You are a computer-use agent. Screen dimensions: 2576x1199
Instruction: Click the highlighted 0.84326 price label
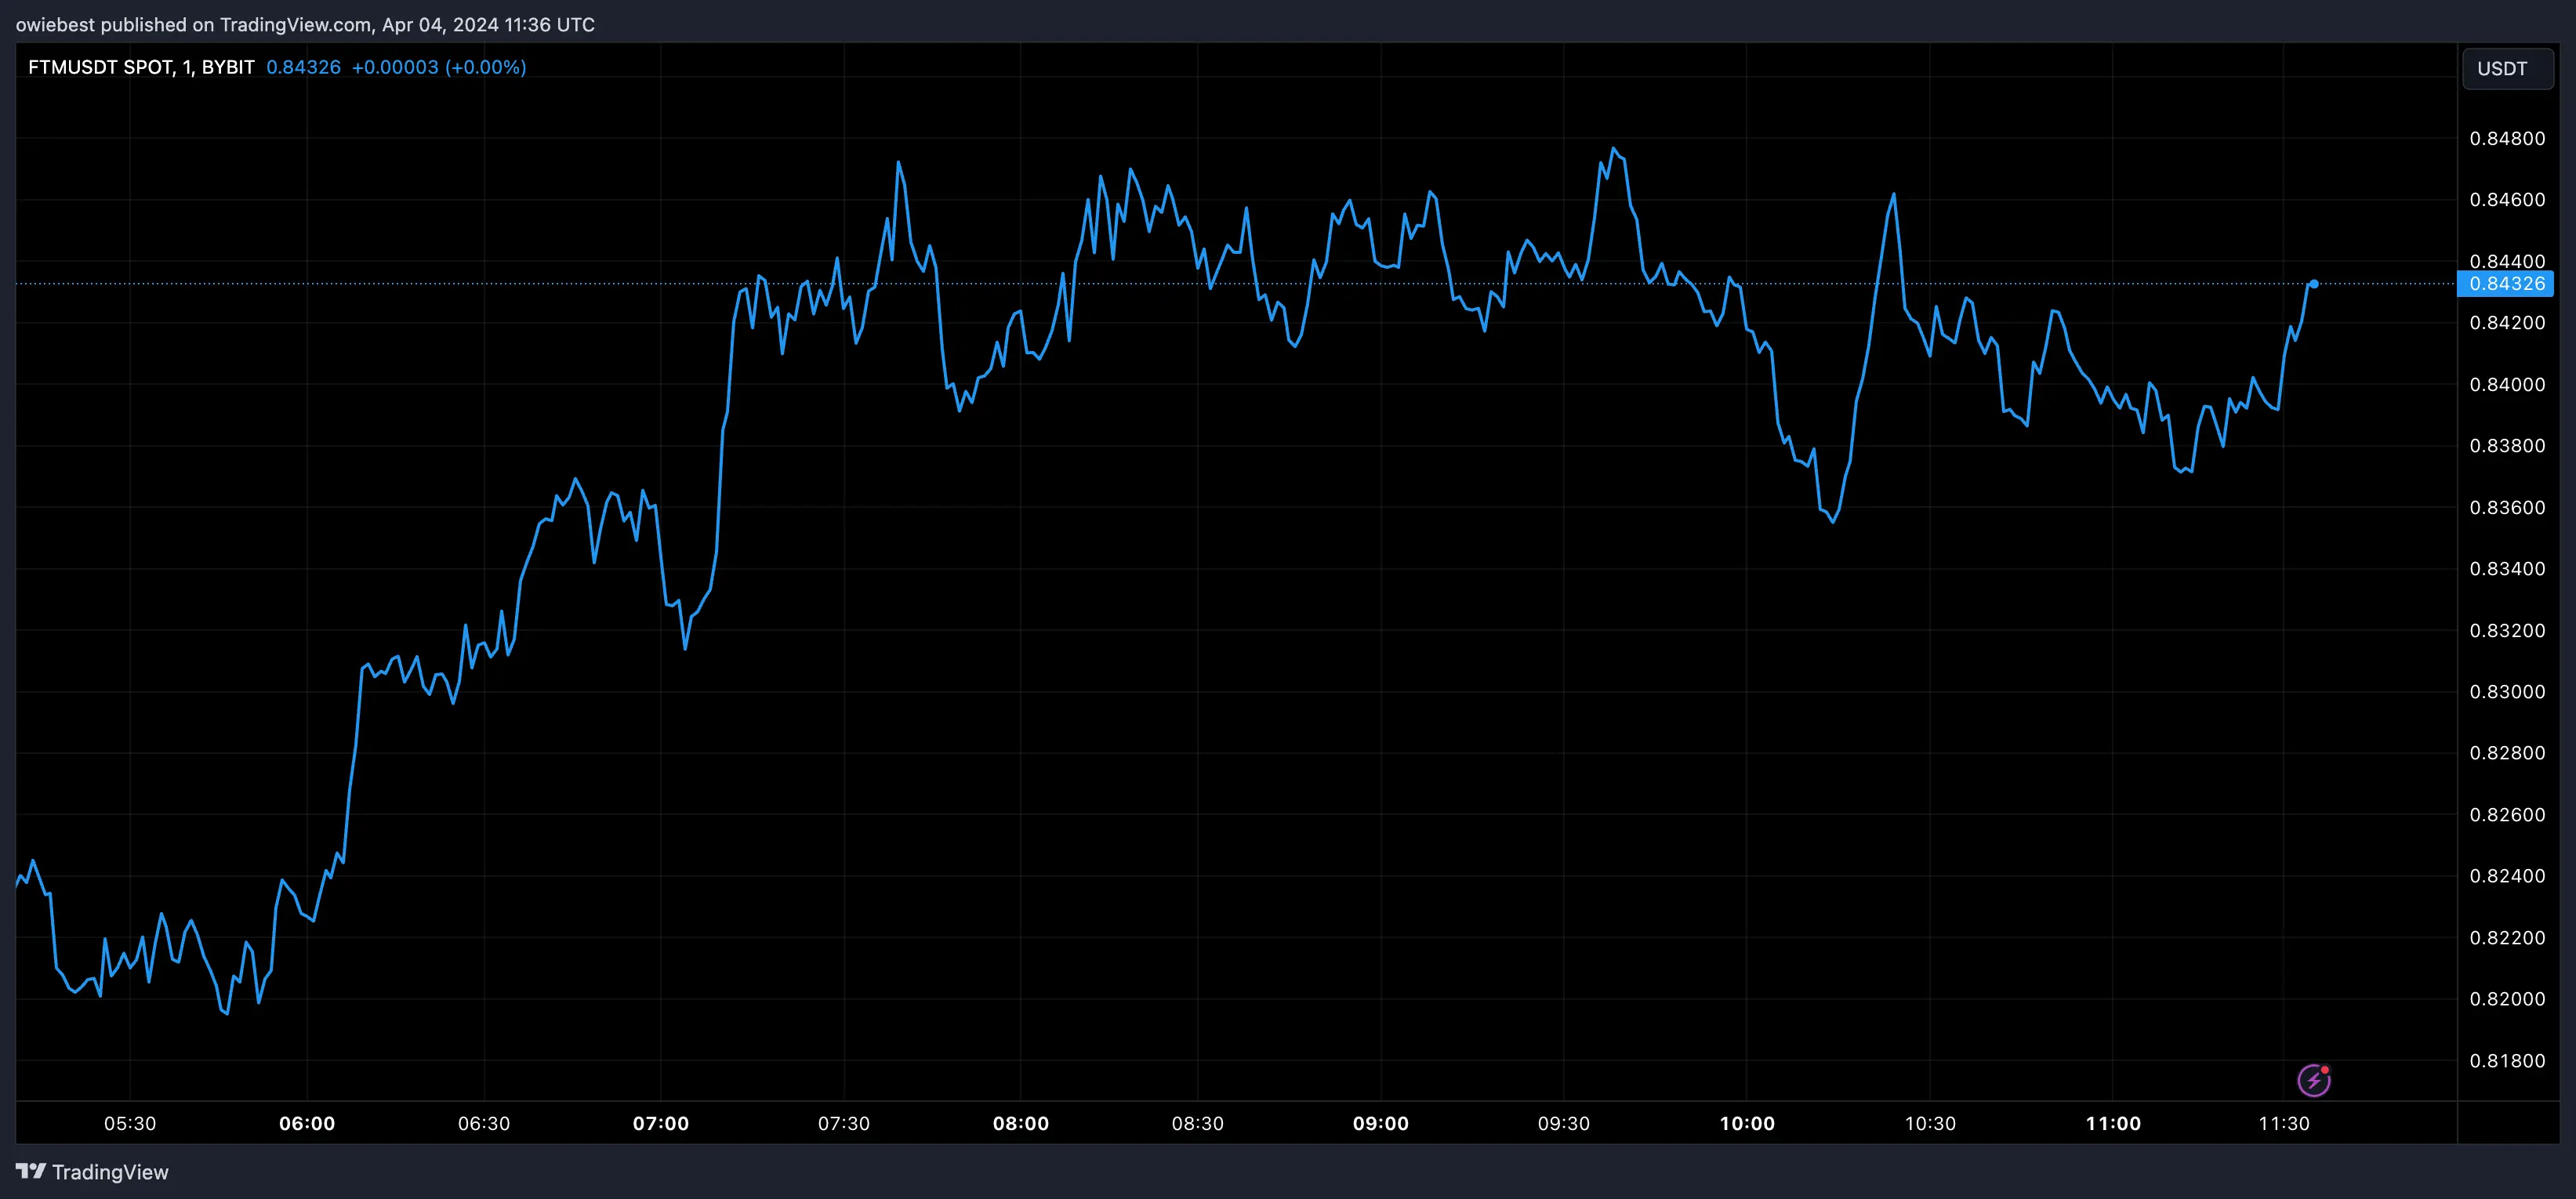pyautogui.click(x=2508, y=285)
